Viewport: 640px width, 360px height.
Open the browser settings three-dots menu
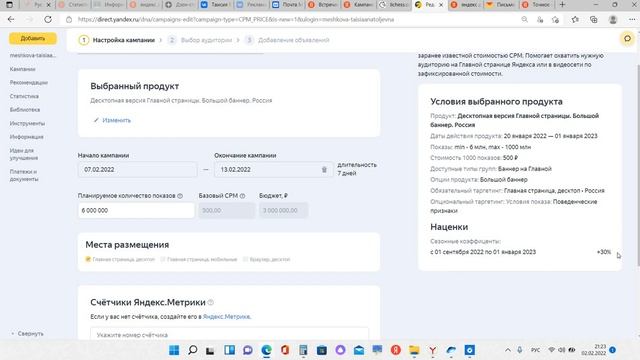[x=632, y=19]
